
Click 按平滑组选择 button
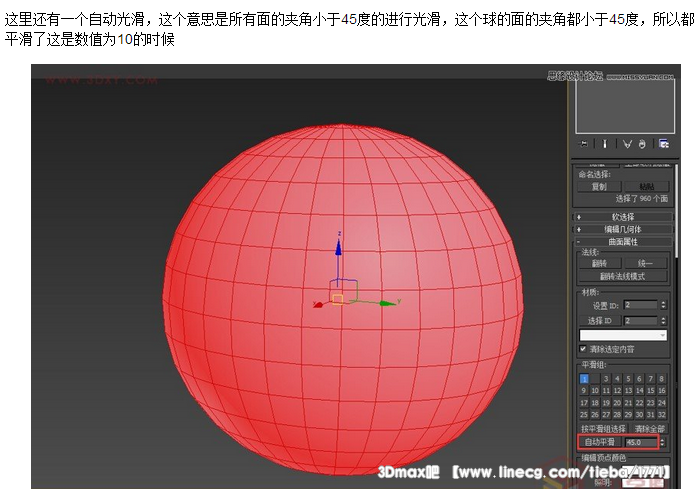click(604, 429)
